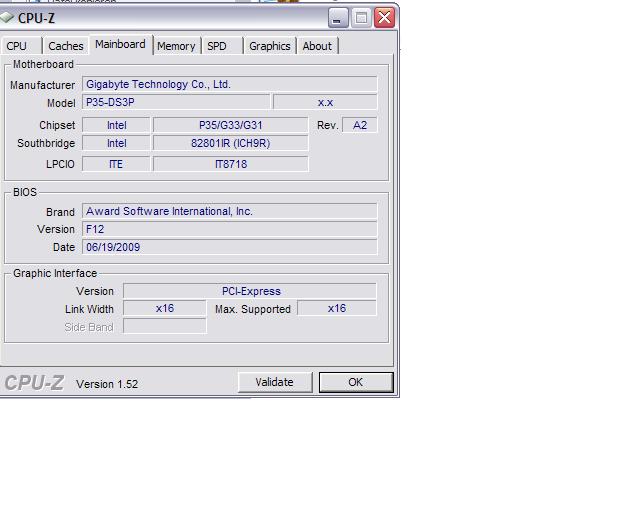Close the CPU-Z window

pyautogui.click(x=384, y=18)
